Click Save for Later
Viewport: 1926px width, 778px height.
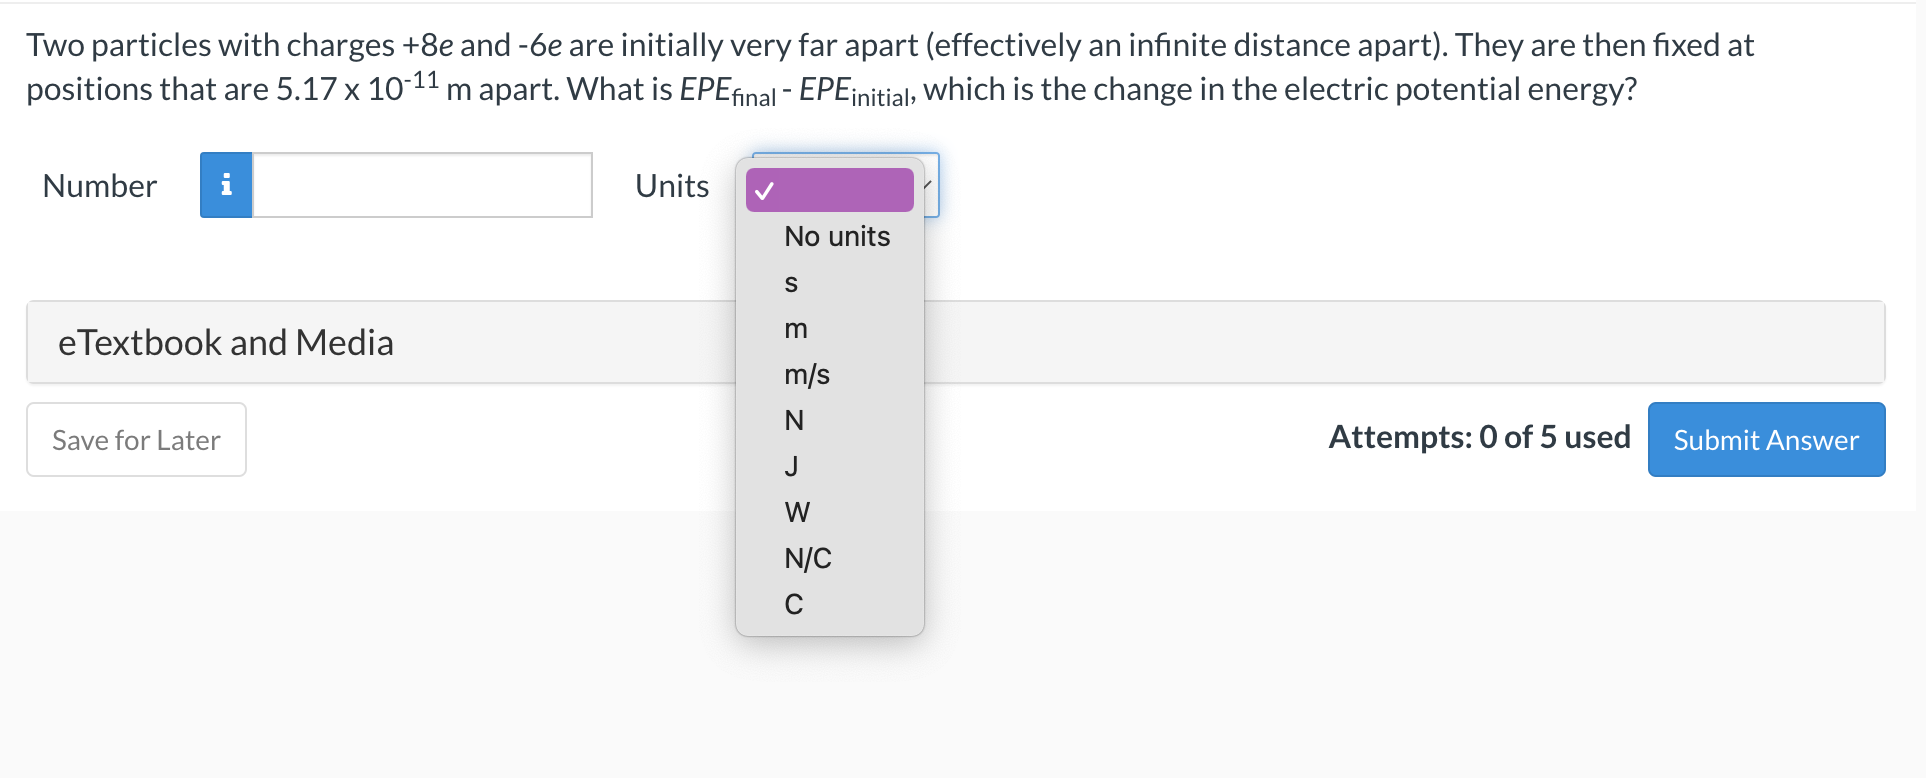pos(135,439)
